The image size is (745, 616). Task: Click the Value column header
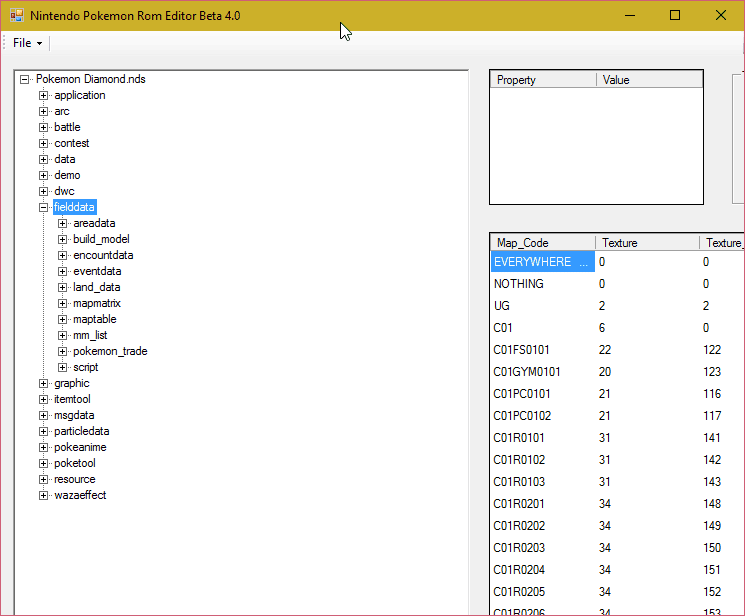(649, 80)
